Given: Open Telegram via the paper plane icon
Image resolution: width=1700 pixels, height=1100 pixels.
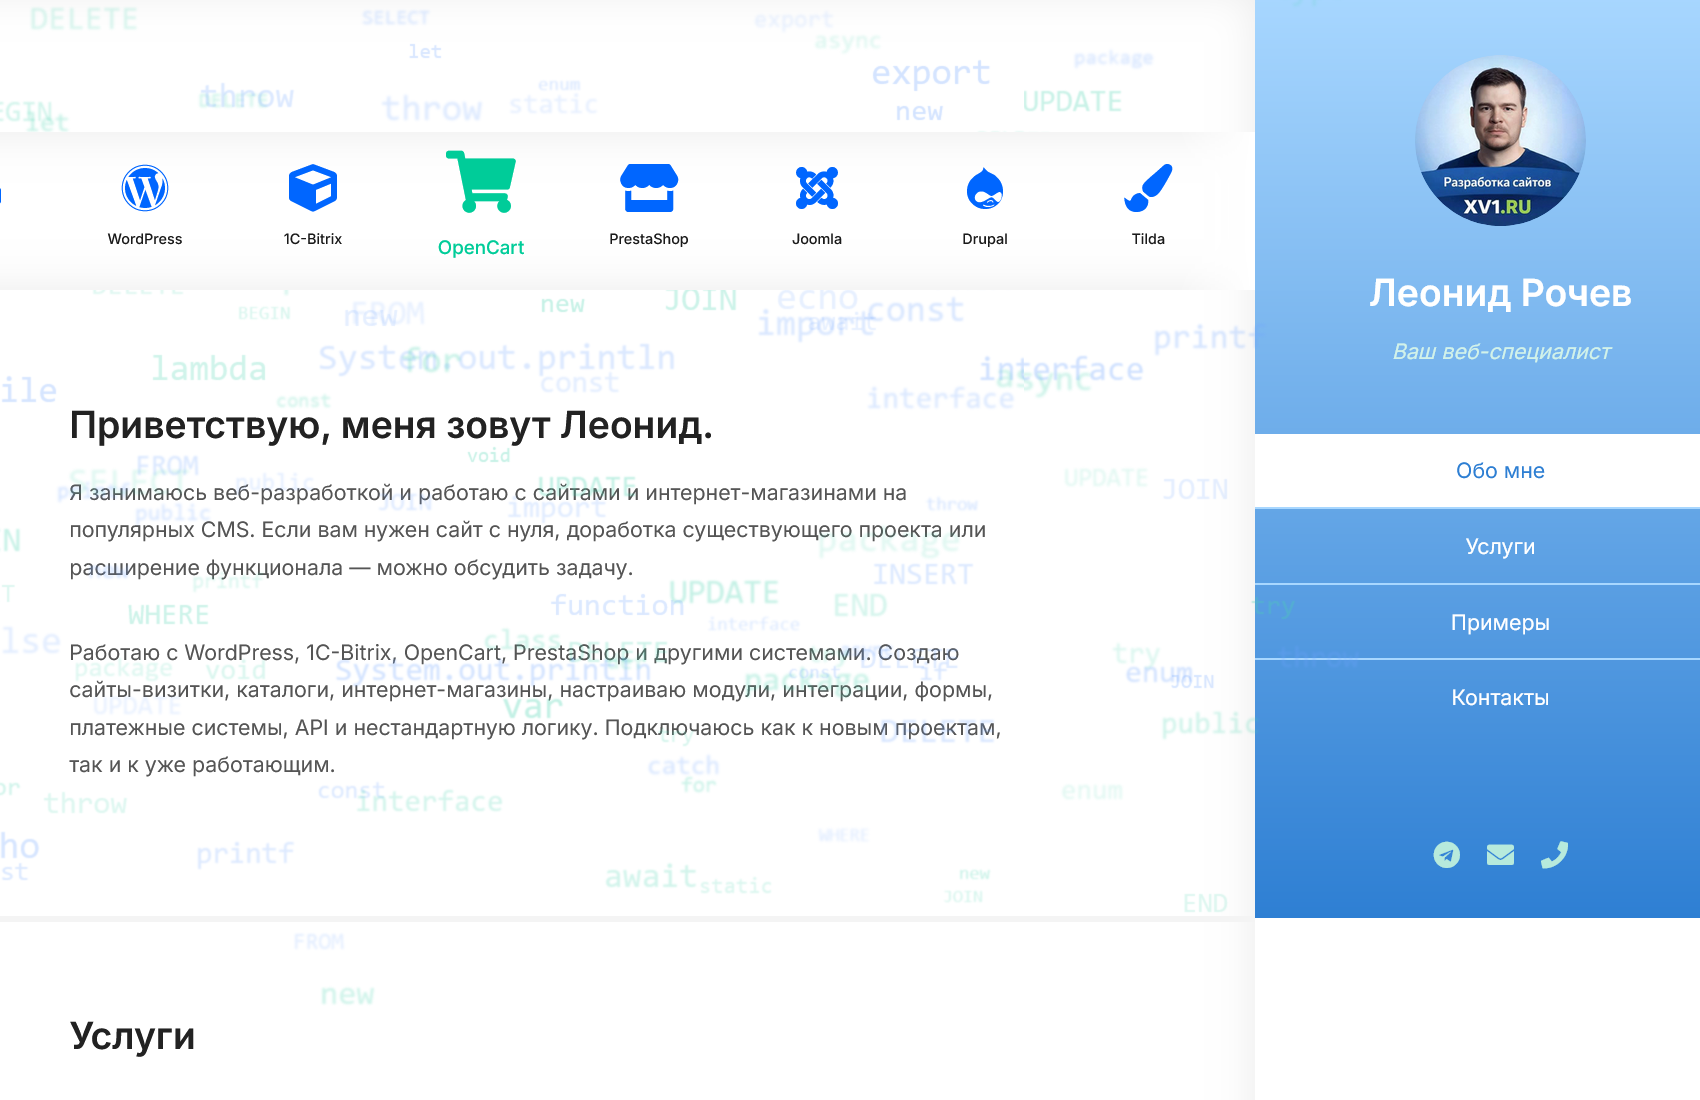Looking at the screenshot, I should click(1447, 855).
